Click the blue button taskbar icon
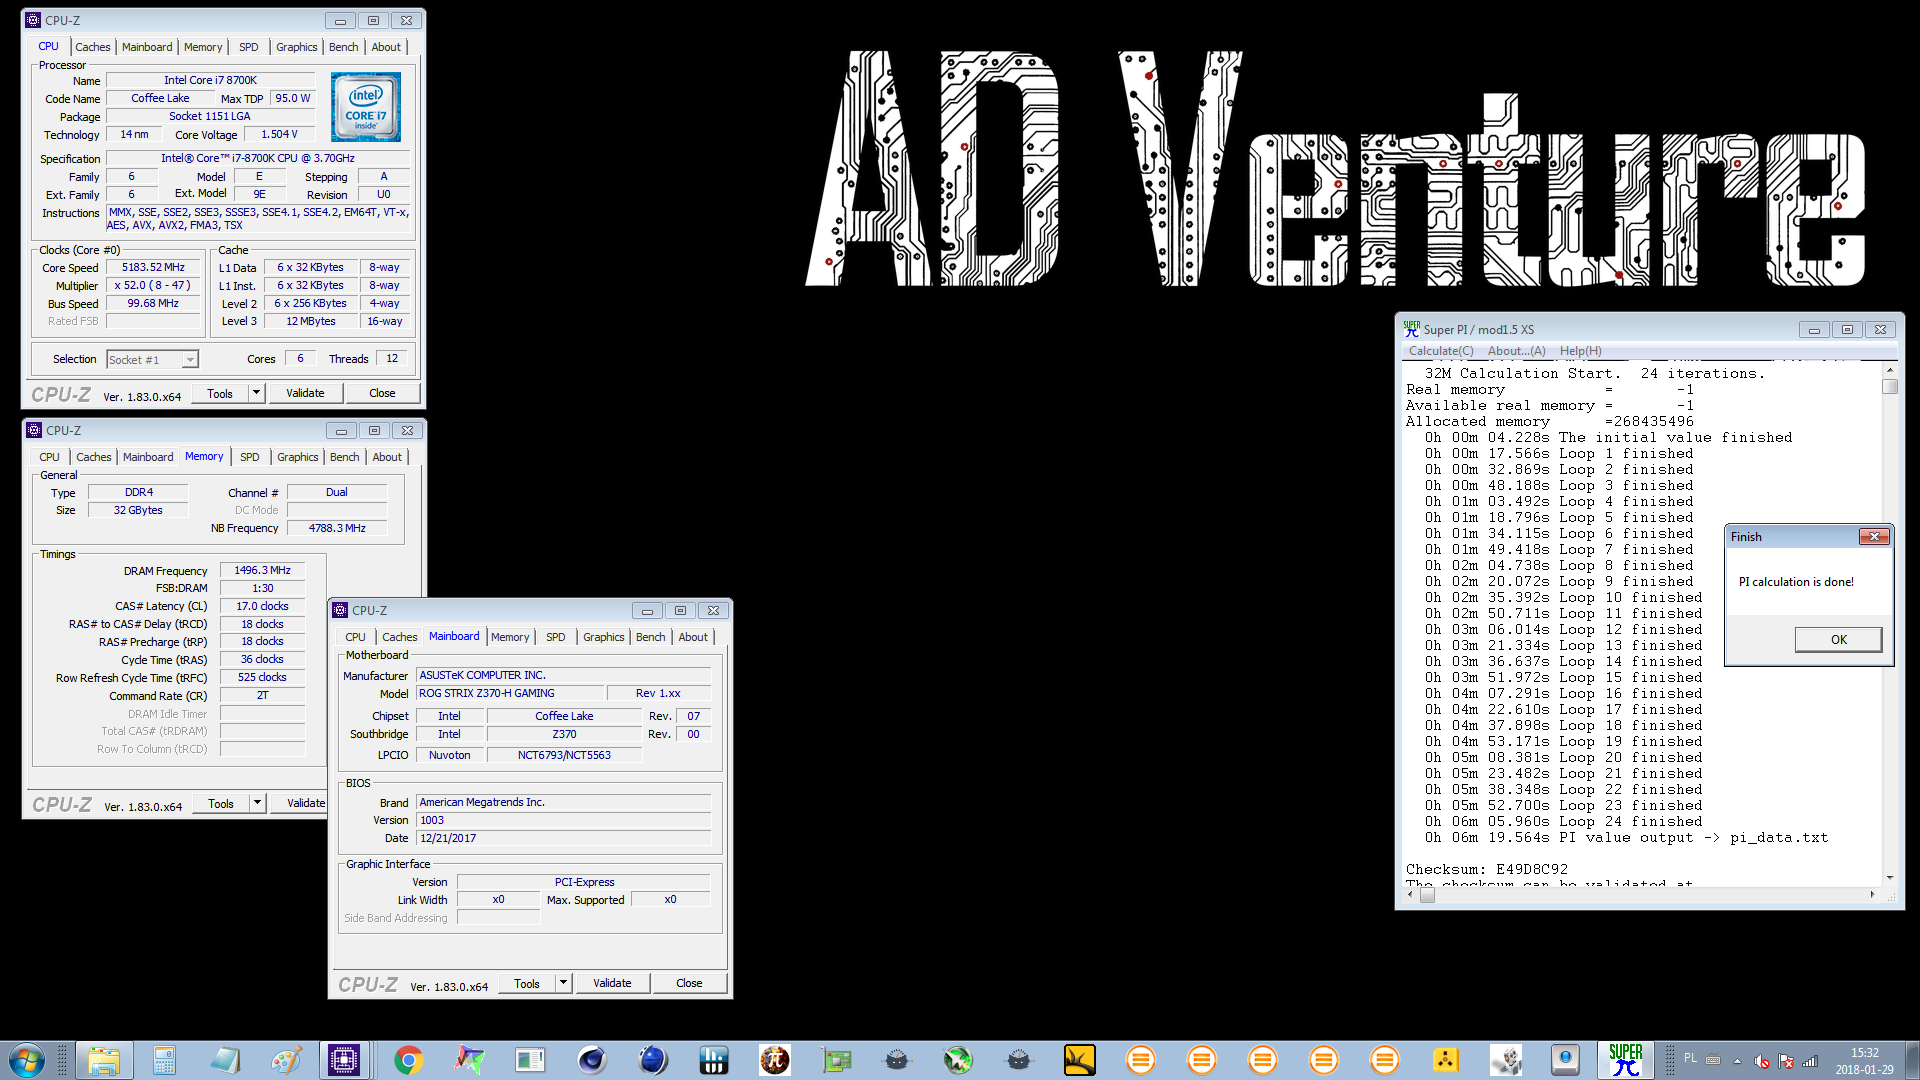The height and width of the screenshot is (1080, 1920). coord(1565,1060)
